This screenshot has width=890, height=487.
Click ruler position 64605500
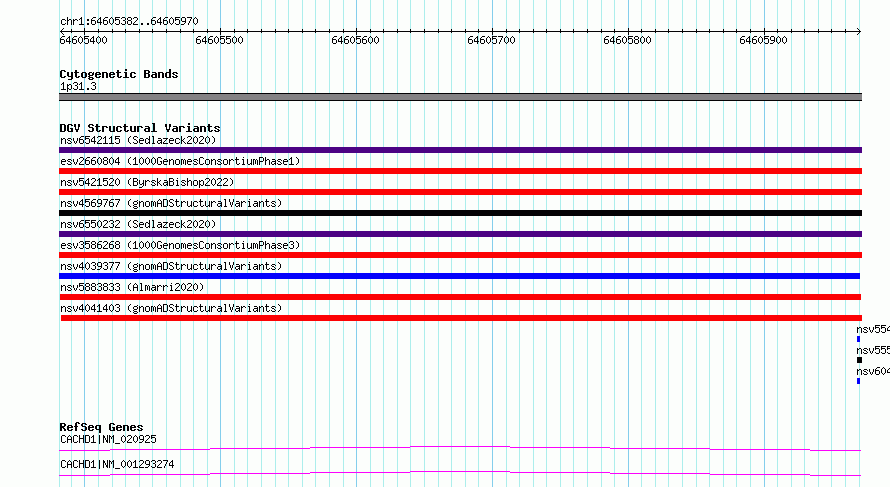pyautogui.click(x=219, y=40)
